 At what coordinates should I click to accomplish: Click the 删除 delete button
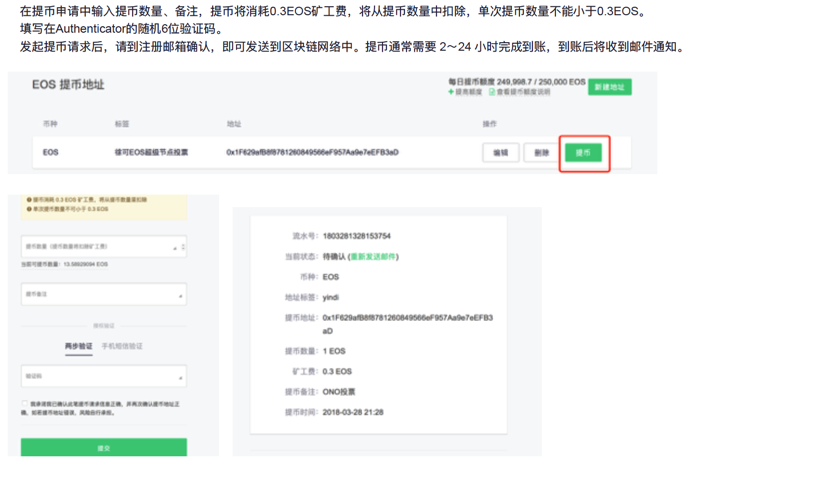click(542, 153)
